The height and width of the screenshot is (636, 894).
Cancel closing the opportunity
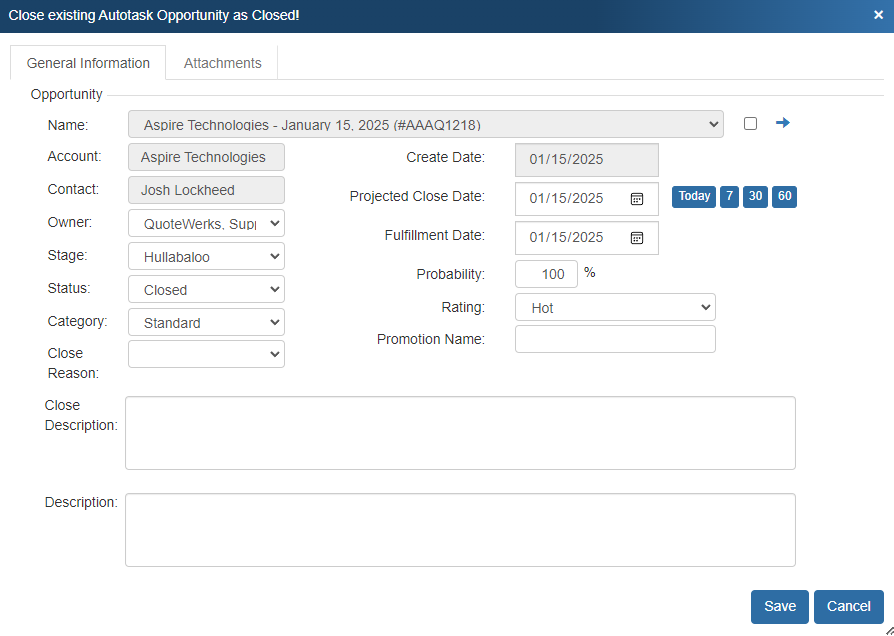click(848, 606)
